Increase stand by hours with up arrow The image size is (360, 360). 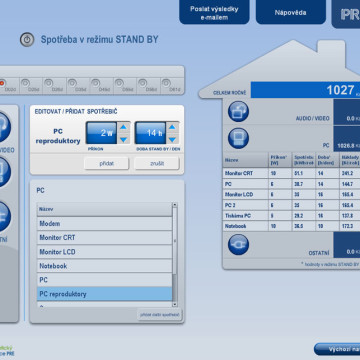(172, 127)
